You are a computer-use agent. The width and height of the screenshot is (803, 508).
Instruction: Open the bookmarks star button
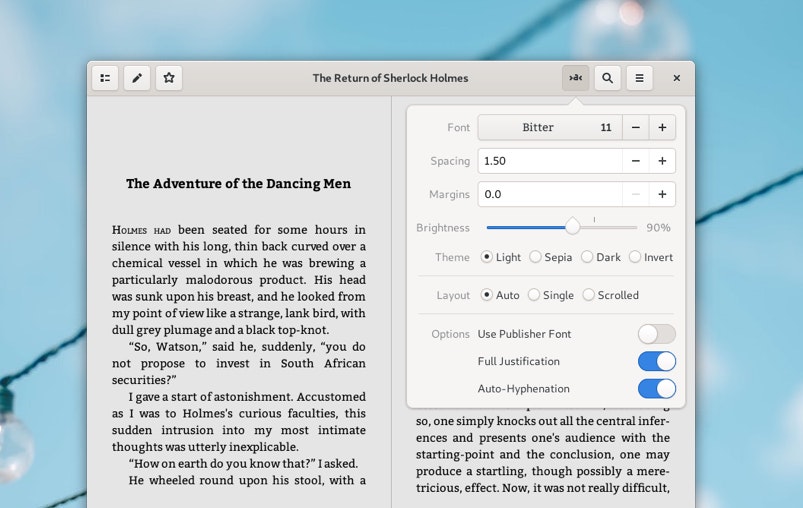169,78
